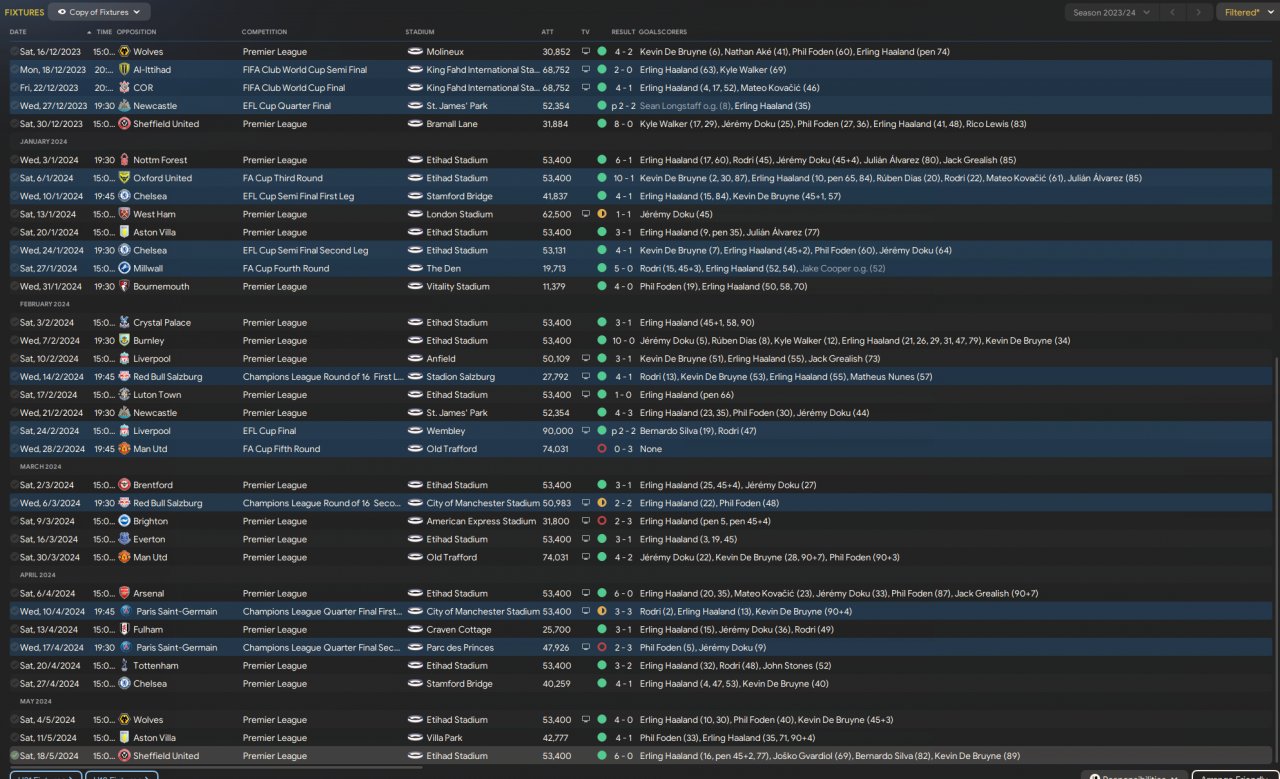Click the vertical scrollbar on the fixtures list
1280x779 pixels.
[1276, 560]
